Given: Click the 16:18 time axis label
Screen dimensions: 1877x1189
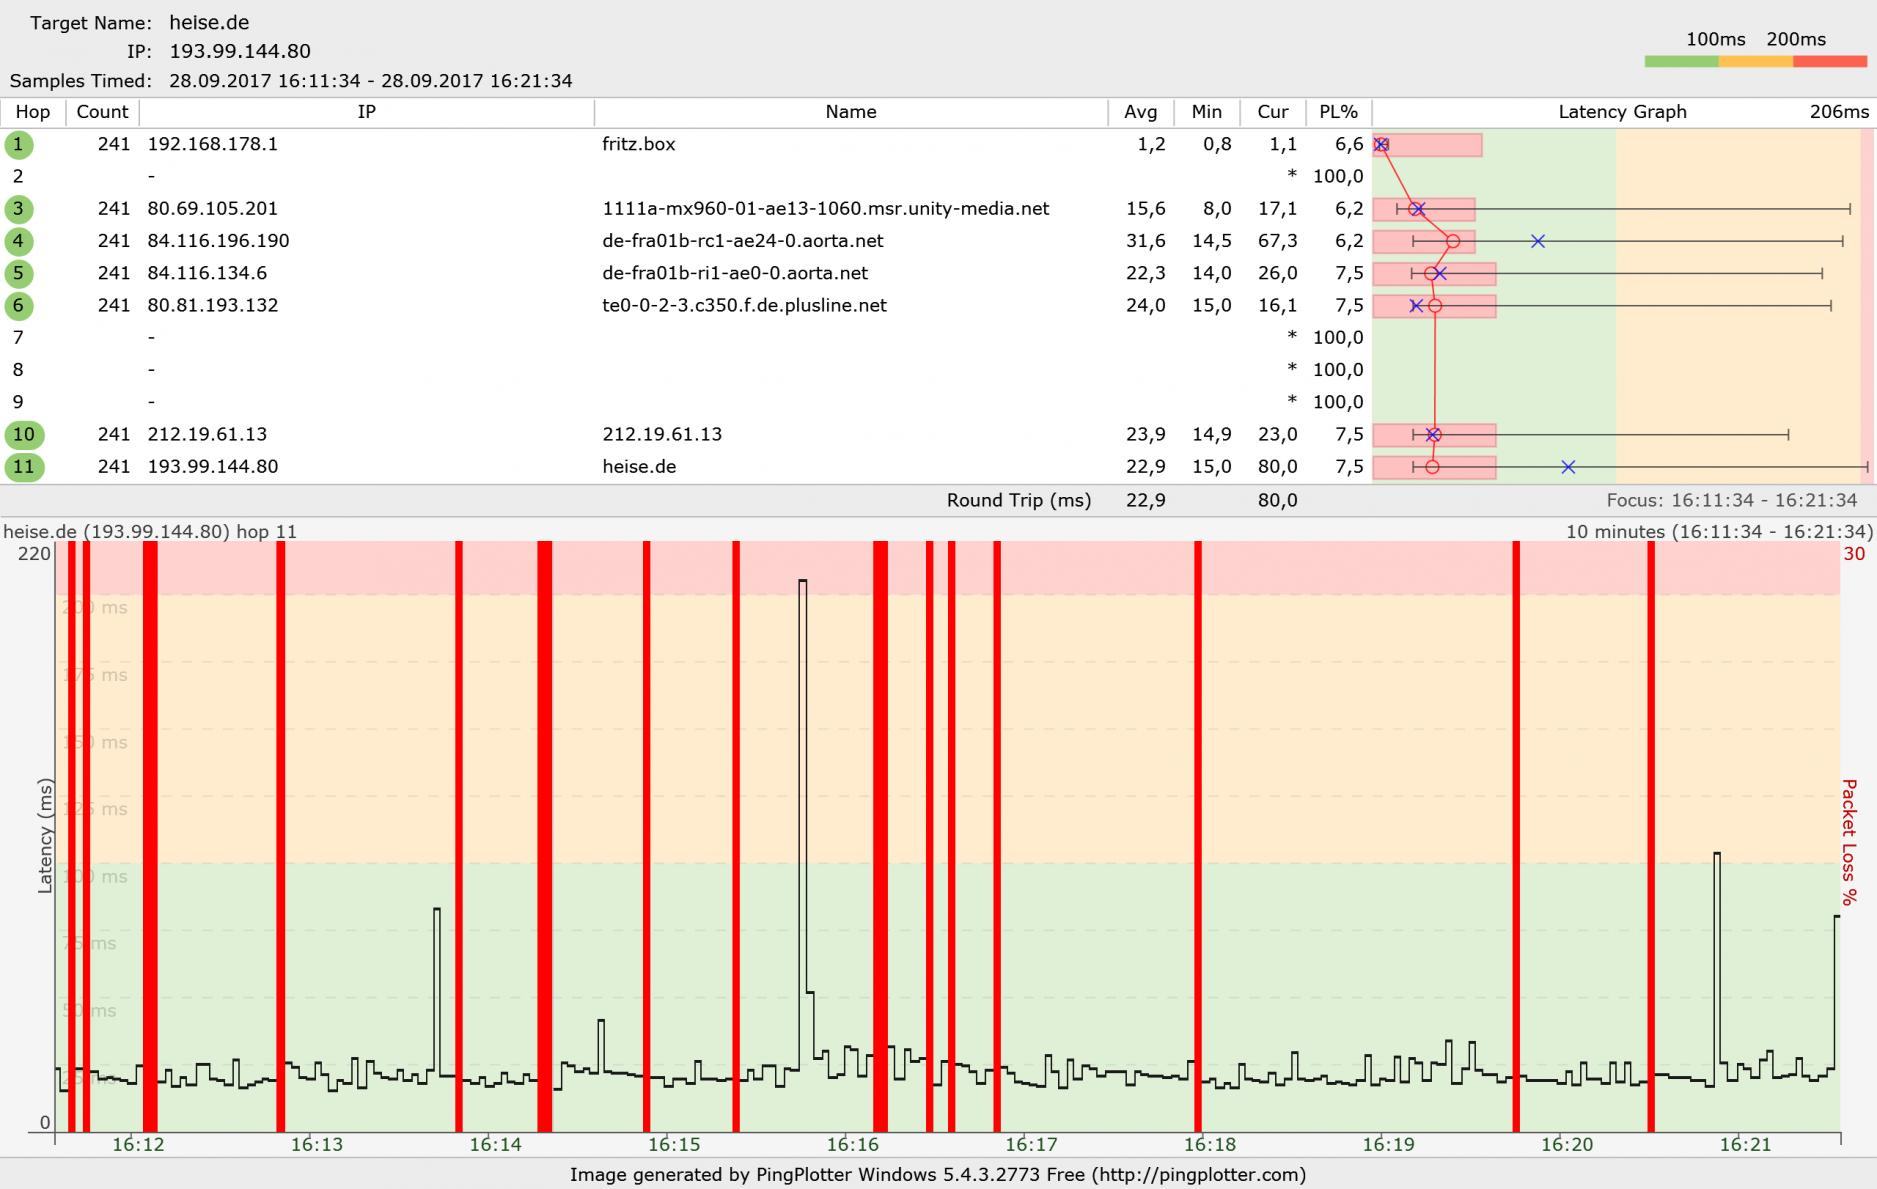Looking at the screenshot, I should click(x=1210, y=1145).
